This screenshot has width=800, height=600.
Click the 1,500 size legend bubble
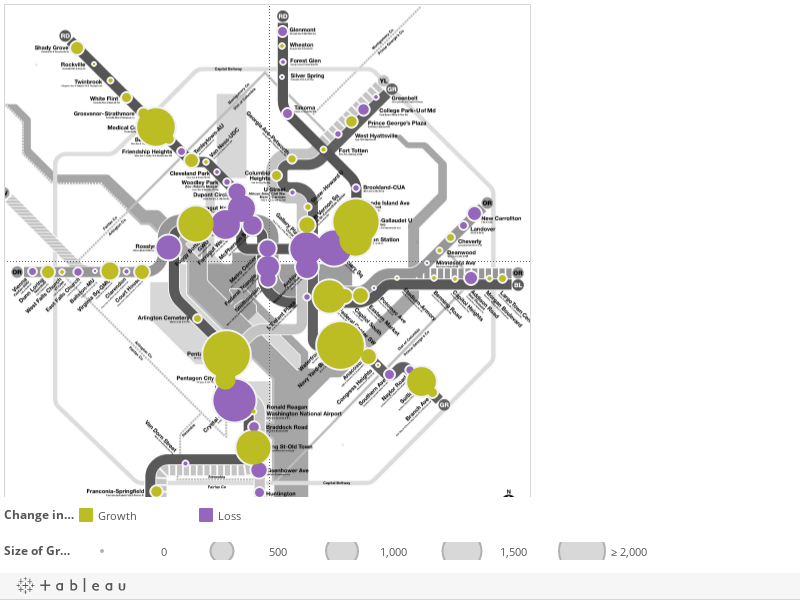tap(461, 551)
